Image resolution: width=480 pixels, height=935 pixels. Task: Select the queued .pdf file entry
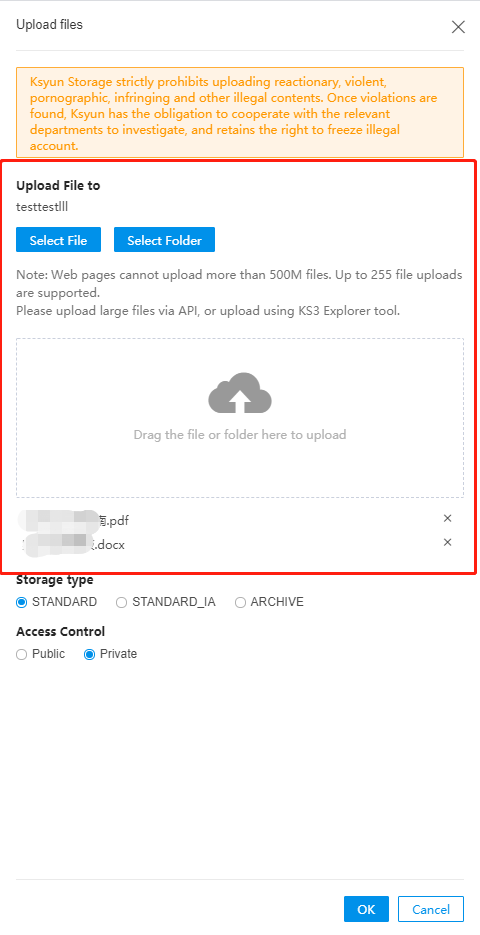73,521
